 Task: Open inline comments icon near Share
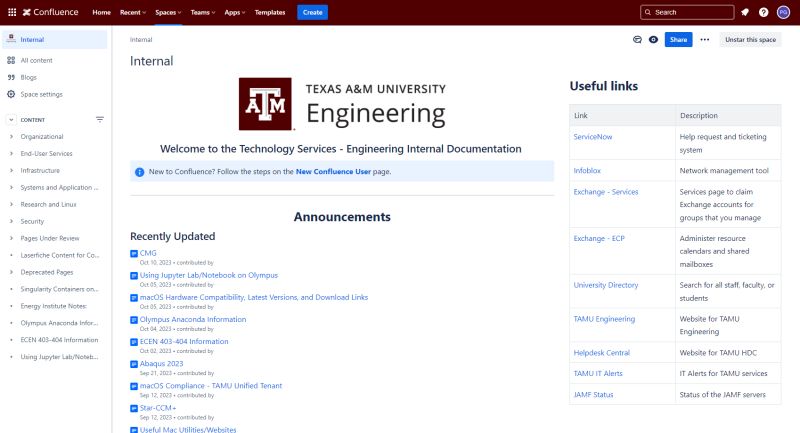point(637,39)
